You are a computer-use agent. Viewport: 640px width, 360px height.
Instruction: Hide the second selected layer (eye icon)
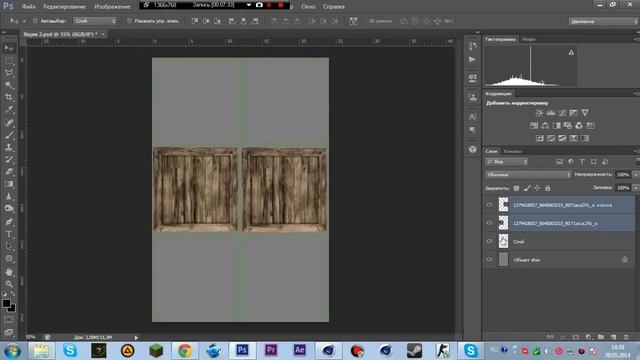pyautogui.click(x=489, y=223)
